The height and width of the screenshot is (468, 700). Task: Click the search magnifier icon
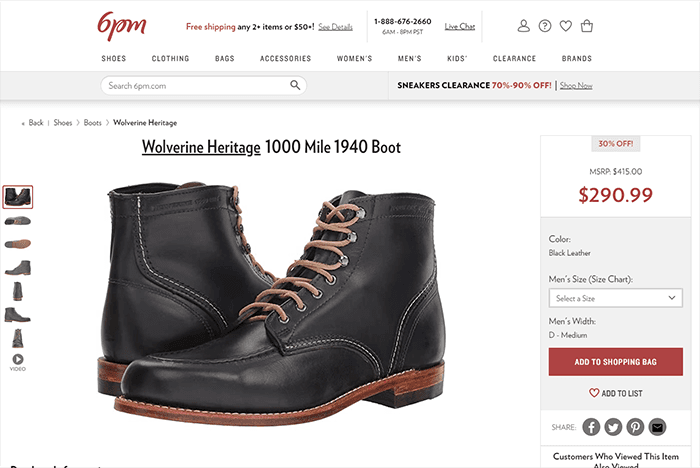[295, 85]
